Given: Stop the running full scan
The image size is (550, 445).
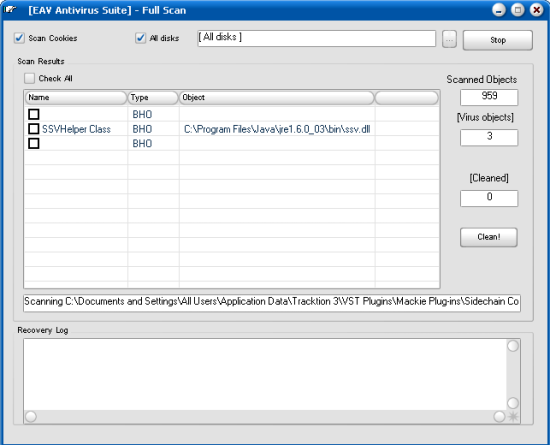Looking at the screenshot, I should click(498, 40).
